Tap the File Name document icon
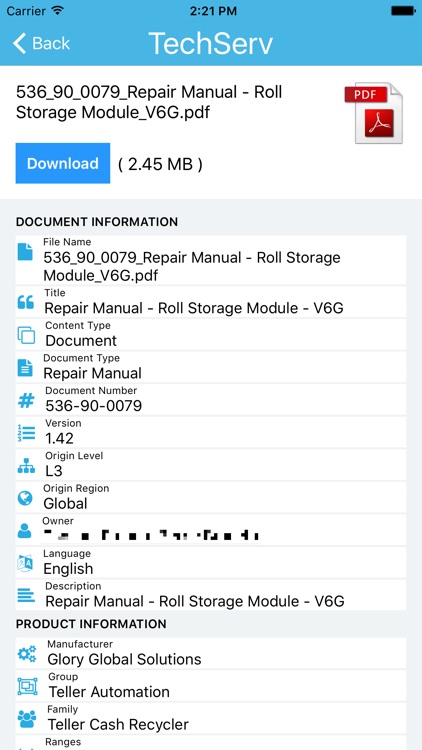The image size is (422, 750). (x=25, y=252)
